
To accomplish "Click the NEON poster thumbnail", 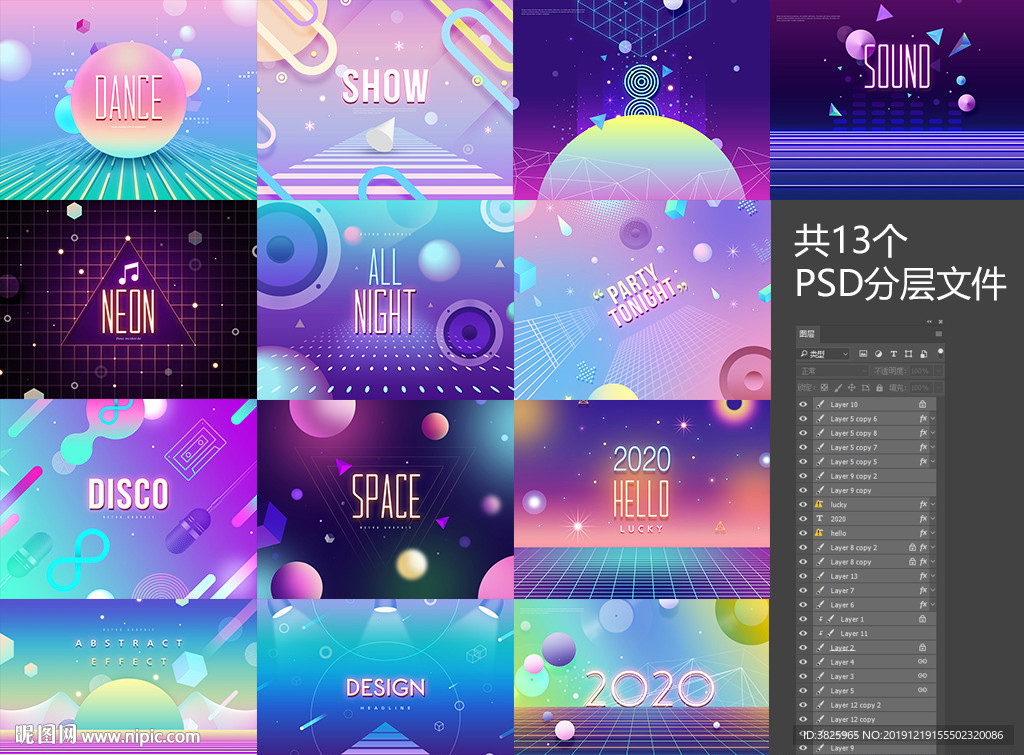I will [x=128, y=299].
